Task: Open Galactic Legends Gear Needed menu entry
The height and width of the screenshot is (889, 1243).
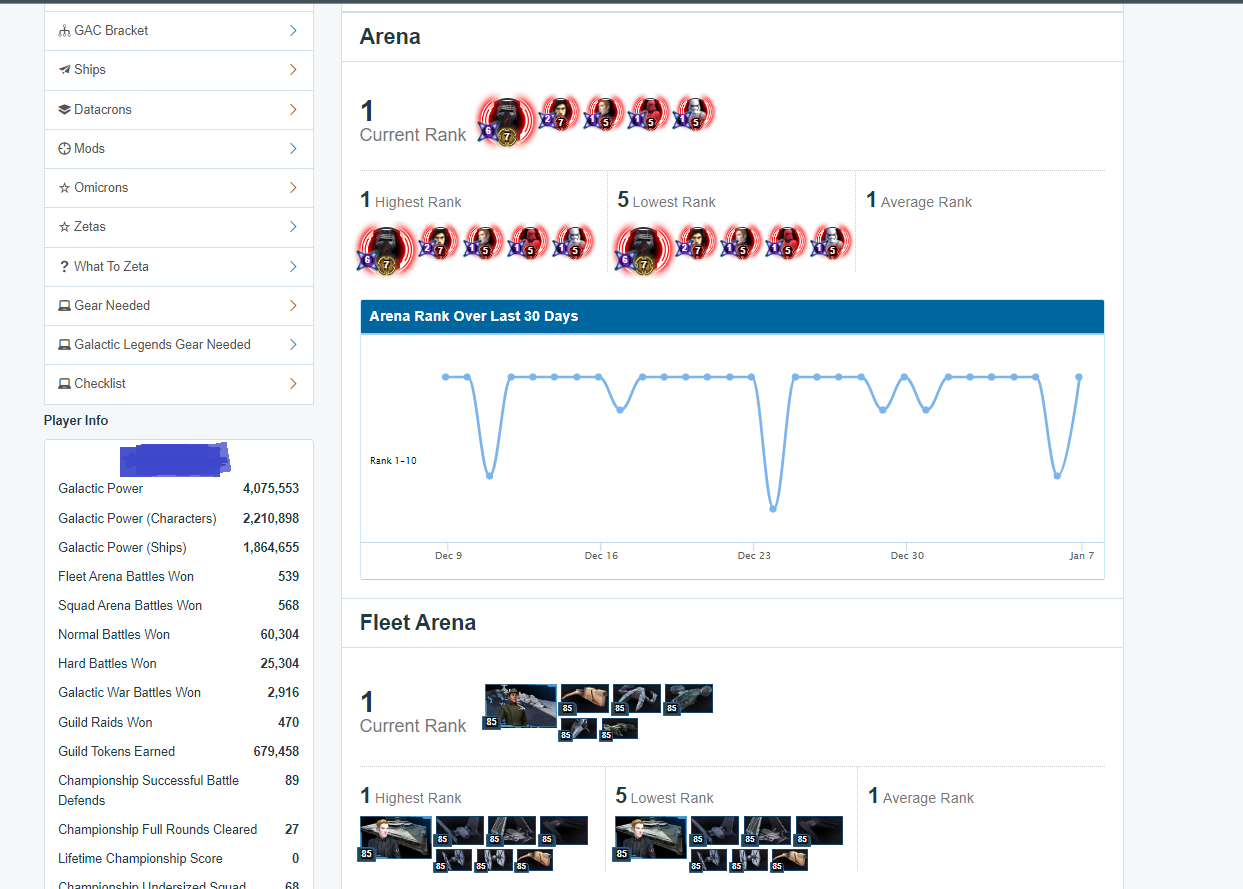Action: 179,345
